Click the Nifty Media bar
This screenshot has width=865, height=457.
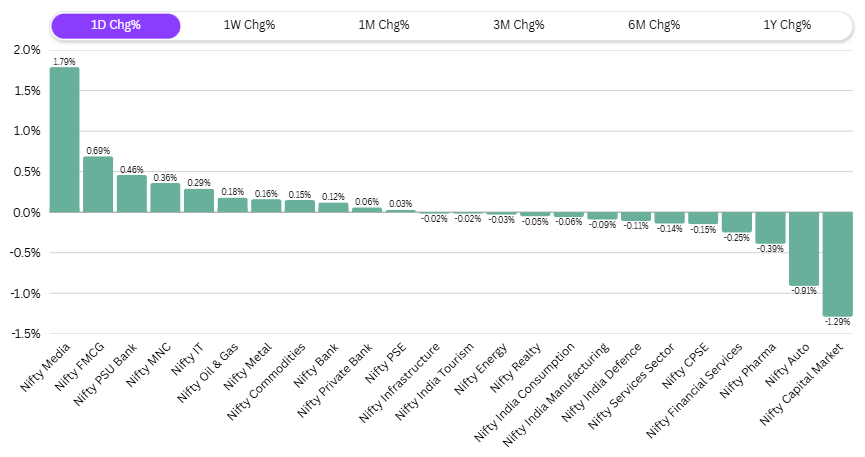[x=64, y=140]
